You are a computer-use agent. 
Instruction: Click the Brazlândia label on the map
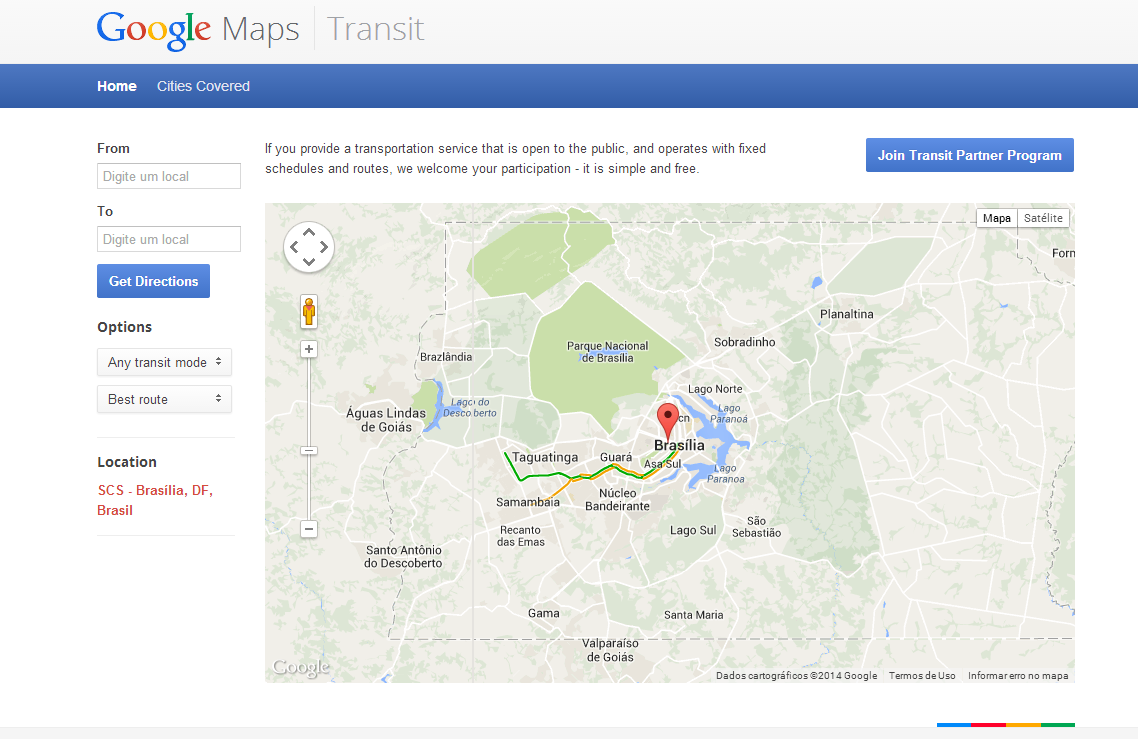pos(446,357)
